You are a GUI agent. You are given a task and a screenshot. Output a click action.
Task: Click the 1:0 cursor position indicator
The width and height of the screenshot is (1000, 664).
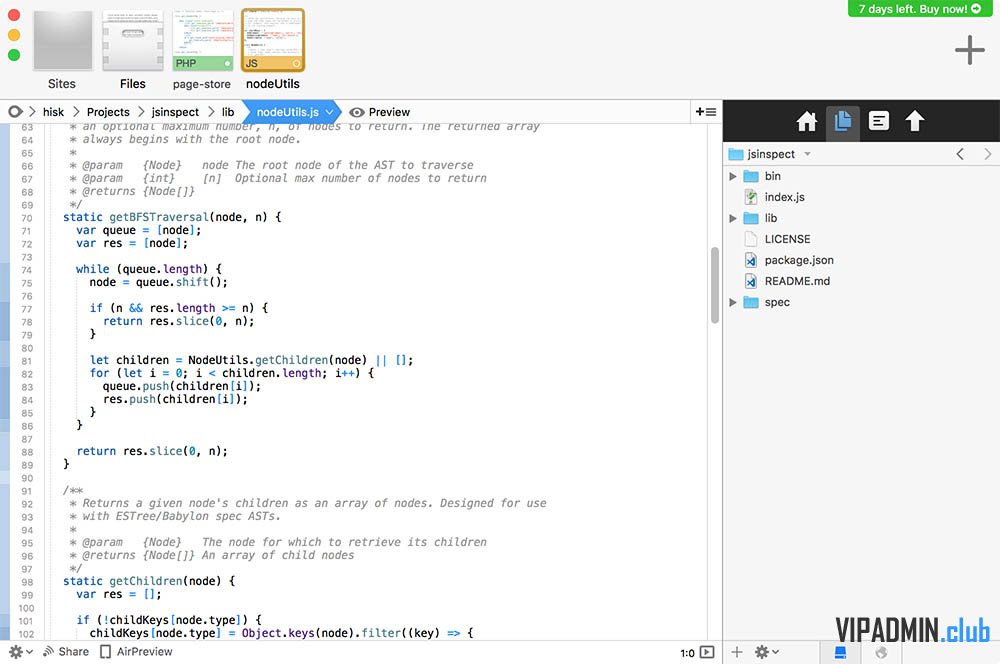tap(687, 653)
